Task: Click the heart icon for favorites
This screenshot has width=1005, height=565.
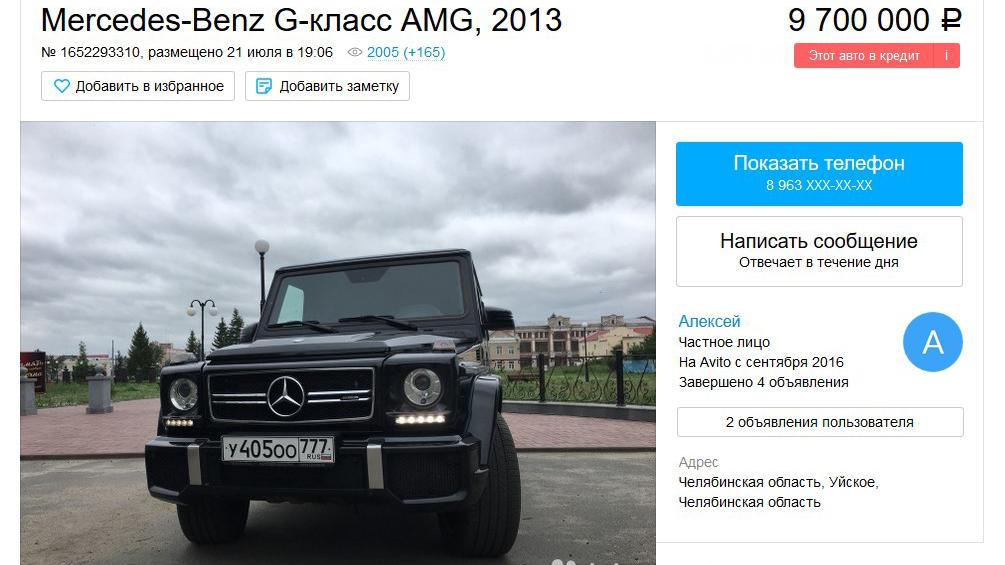Action: click(62, 86)
